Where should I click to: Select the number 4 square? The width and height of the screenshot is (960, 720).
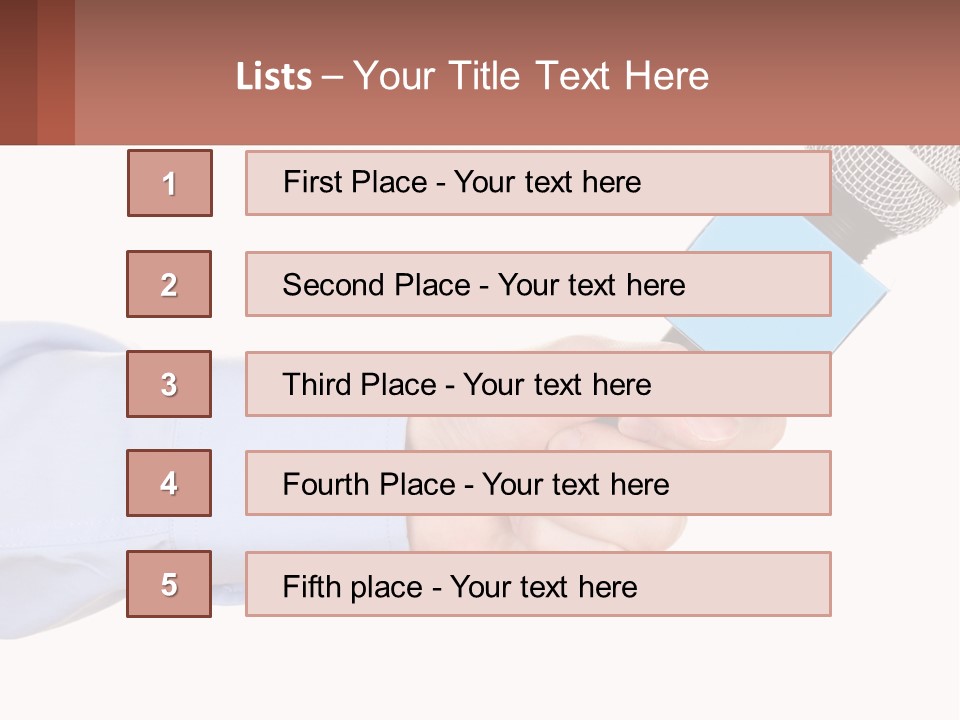coord(169,483)
